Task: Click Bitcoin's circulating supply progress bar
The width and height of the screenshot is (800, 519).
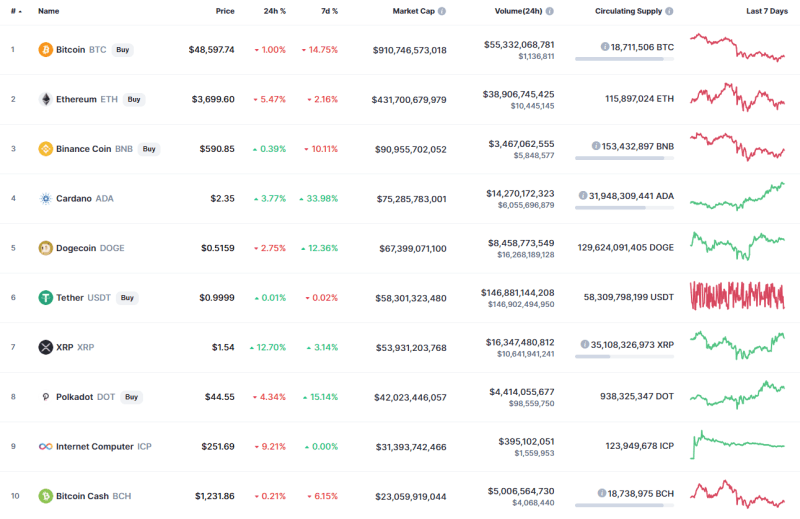Action: coord(624,59)
